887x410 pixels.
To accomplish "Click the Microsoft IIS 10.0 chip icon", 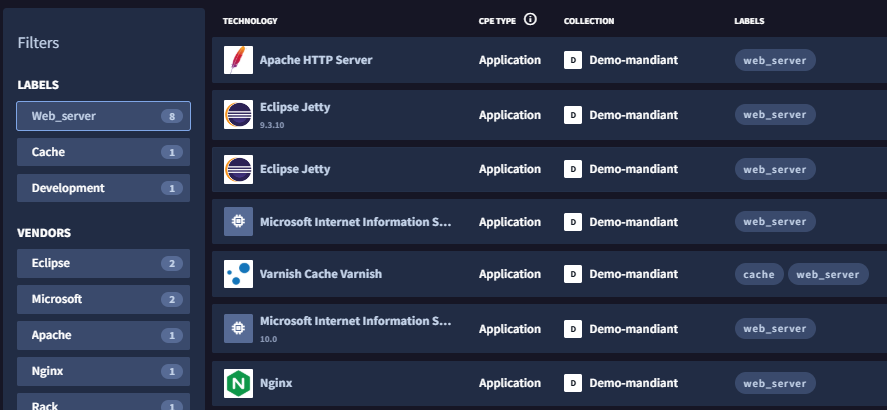I will pos(238,328).
